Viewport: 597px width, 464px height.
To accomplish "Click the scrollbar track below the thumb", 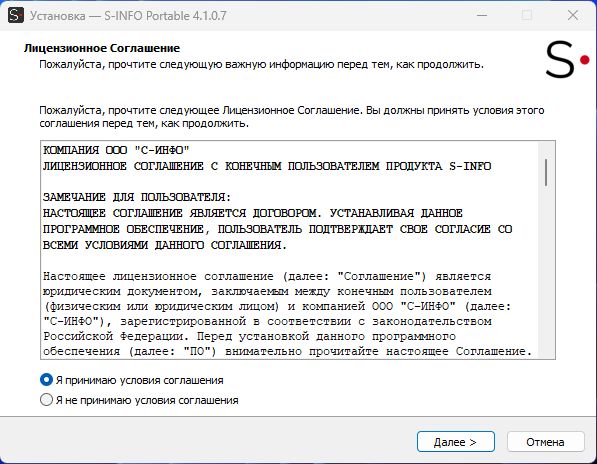I will point(546,272).
